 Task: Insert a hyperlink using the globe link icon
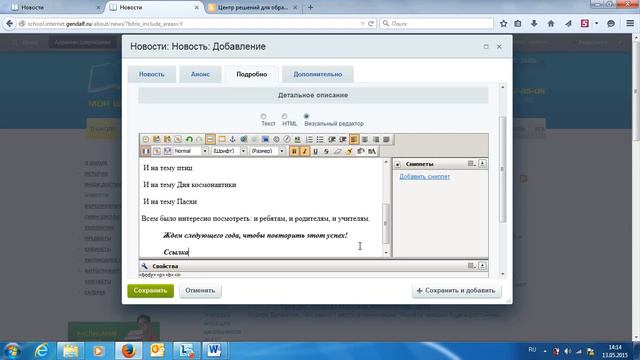tap(243, 140)
